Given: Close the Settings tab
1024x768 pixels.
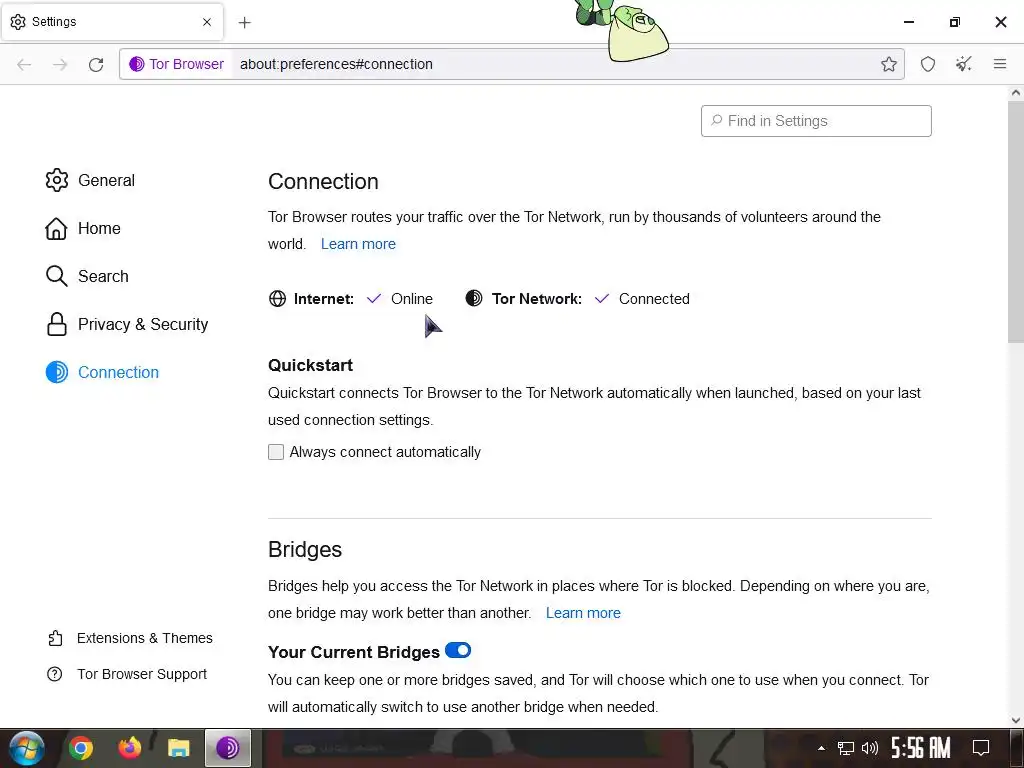Looking at the screenshot, I should click(x=207, y=22).
